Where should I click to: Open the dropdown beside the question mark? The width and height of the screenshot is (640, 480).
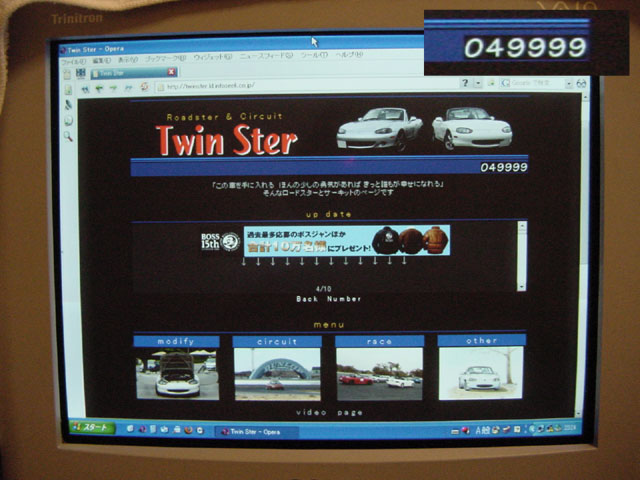[x=478, y=83]
